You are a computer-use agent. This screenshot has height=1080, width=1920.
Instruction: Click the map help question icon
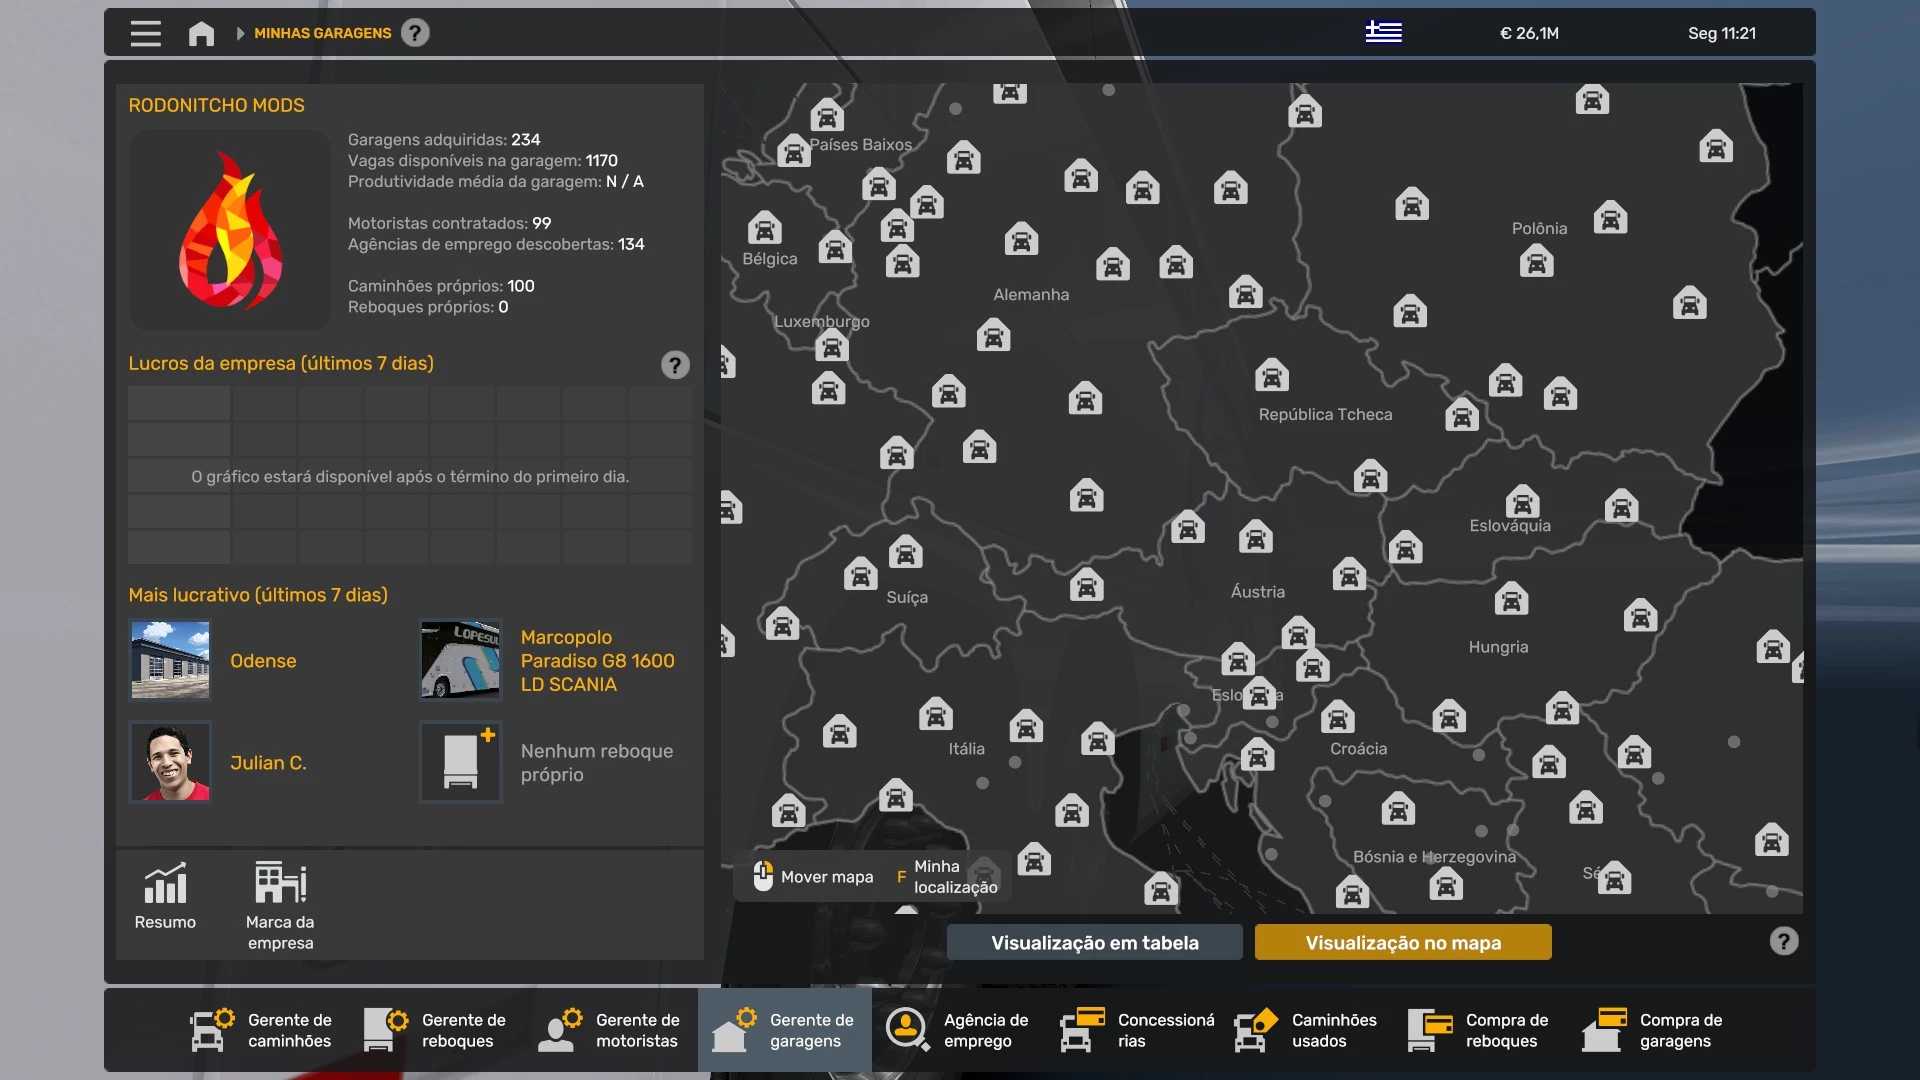pos(1783,941)
